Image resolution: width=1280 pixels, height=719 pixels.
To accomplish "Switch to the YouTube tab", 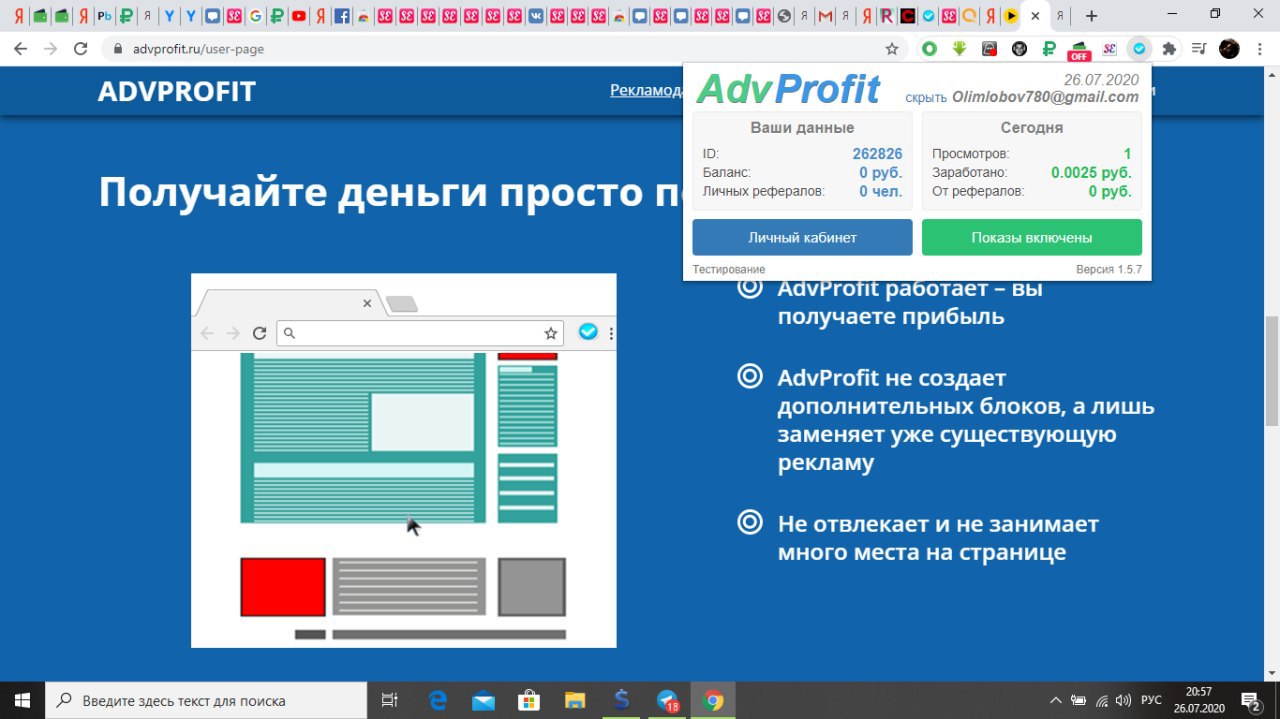I will [x=298, y=16].
